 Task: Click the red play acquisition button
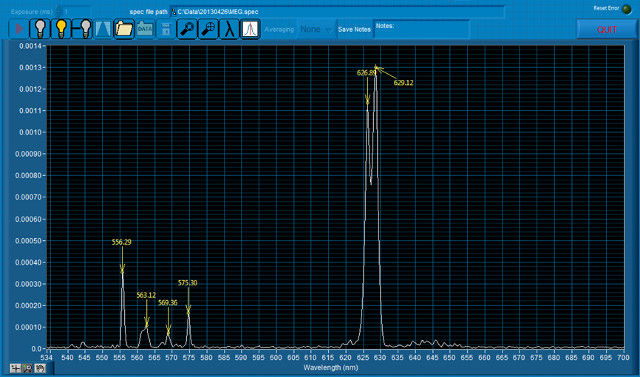pyautogui.click(x=19, y=29)
